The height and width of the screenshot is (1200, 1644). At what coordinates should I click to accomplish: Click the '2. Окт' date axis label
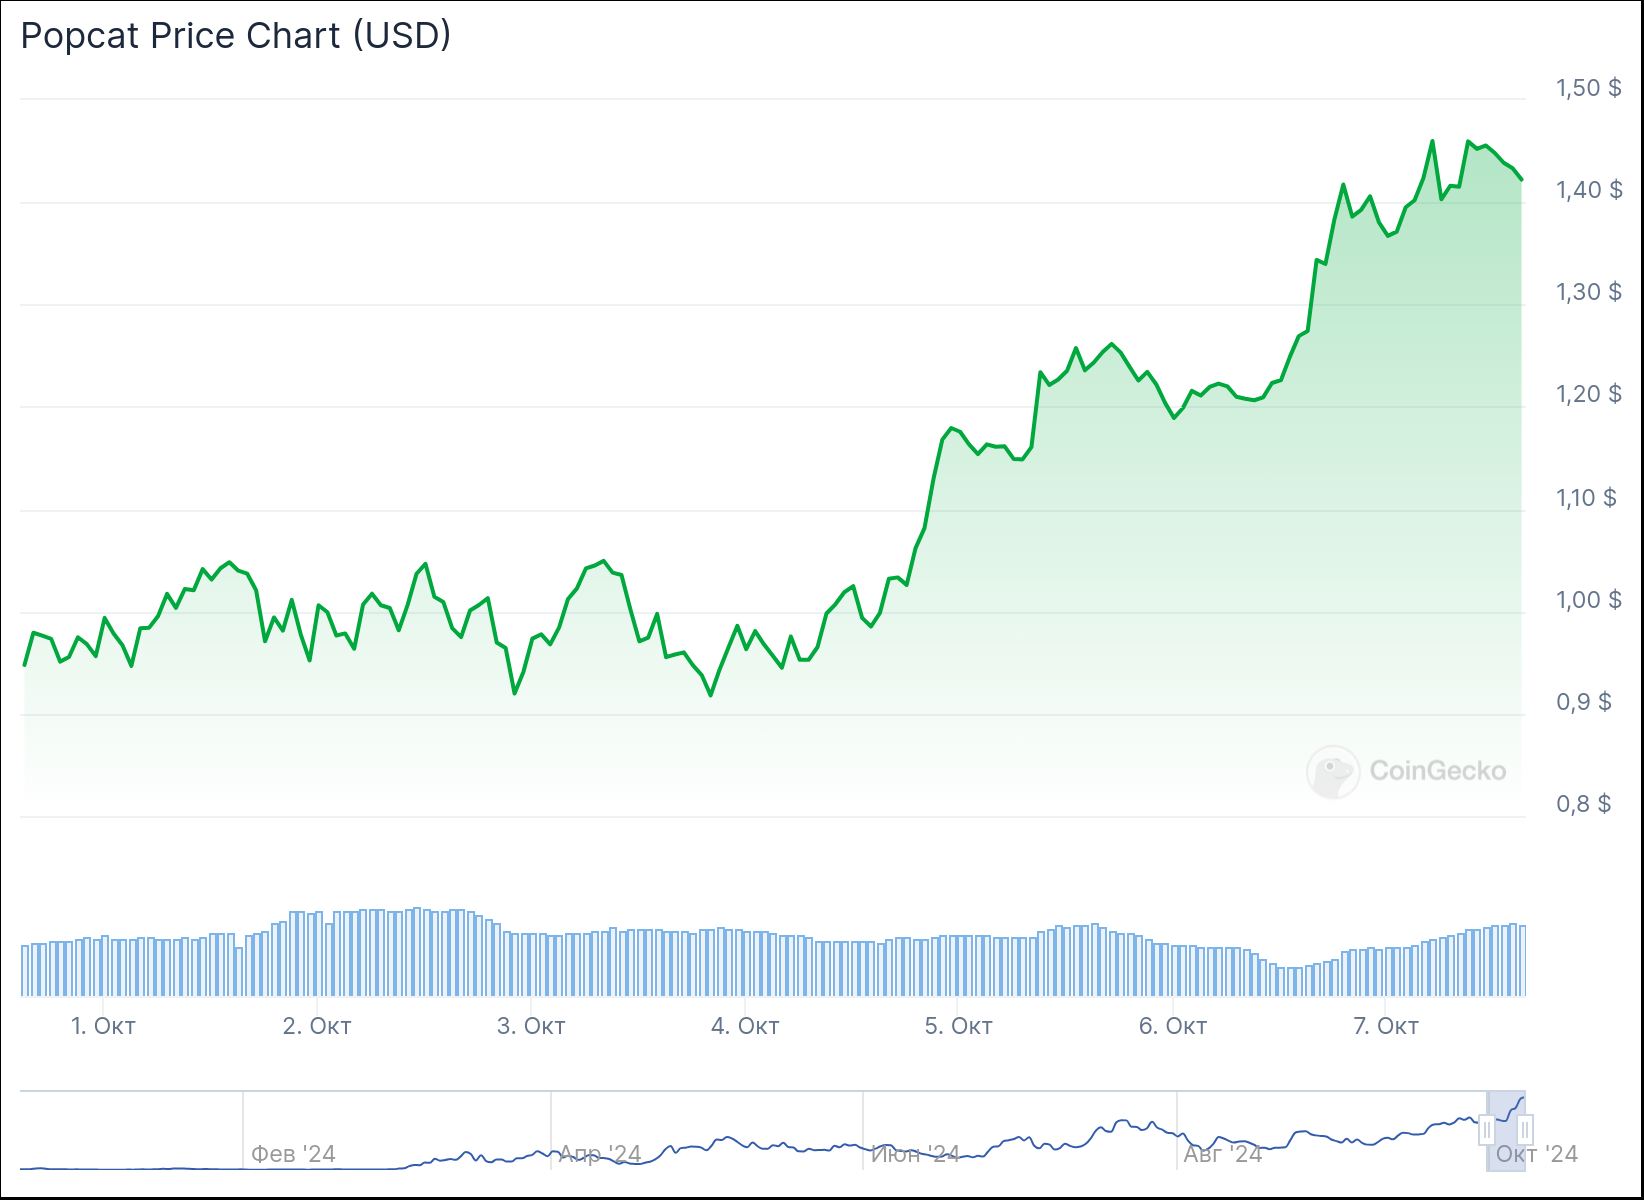(317, 1026)
